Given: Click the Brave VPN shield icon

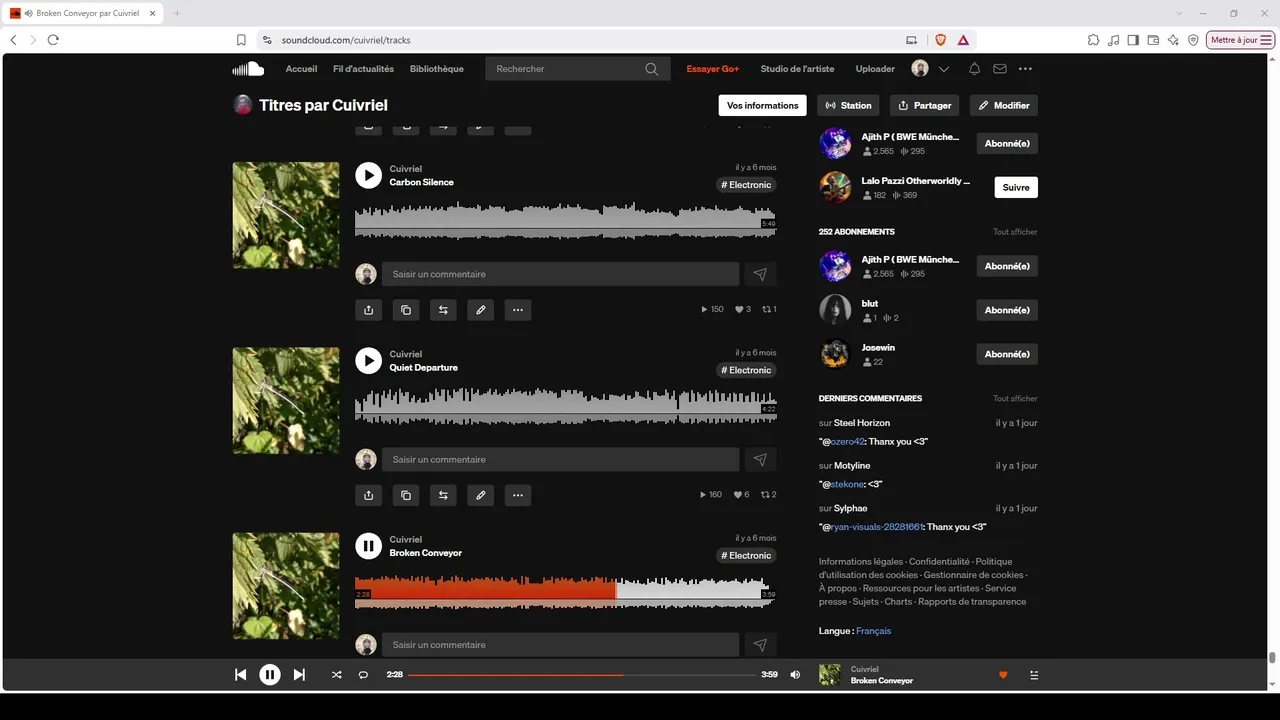Looking at the screenshot, I should point(1193,40).
